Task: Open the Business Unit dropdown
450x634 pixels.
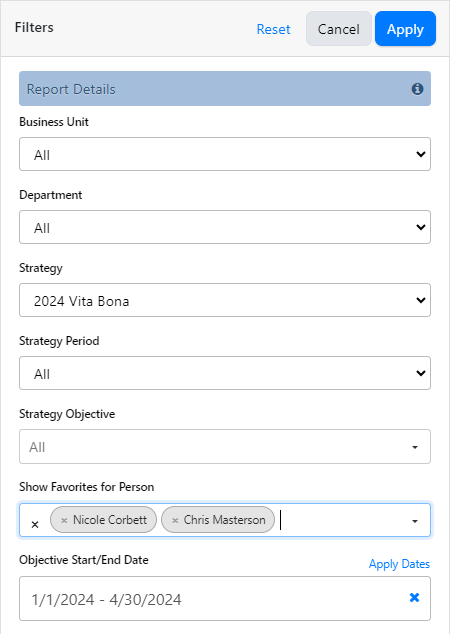Action: [225, 154]
